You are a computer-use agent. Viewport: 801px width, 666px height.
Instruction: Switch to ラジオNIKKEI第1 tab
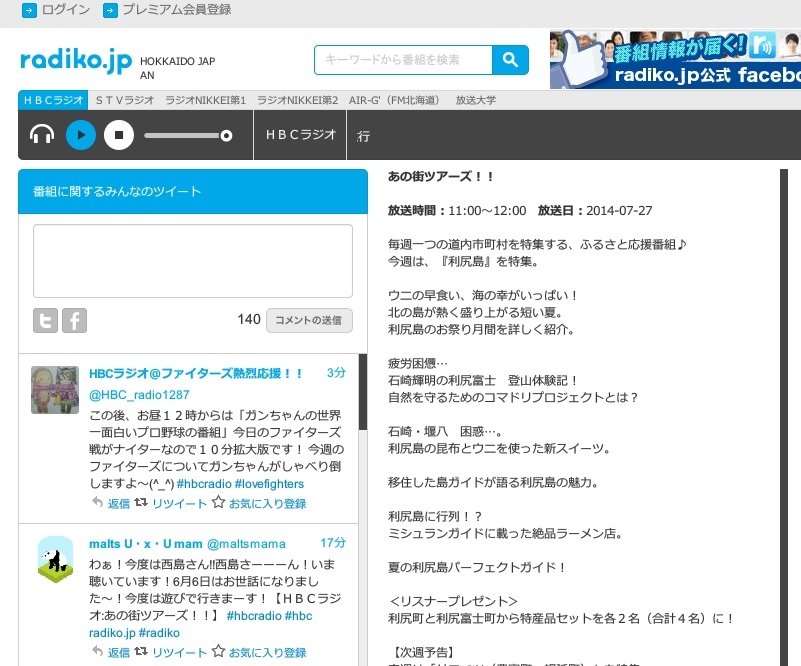click(205, 101)
